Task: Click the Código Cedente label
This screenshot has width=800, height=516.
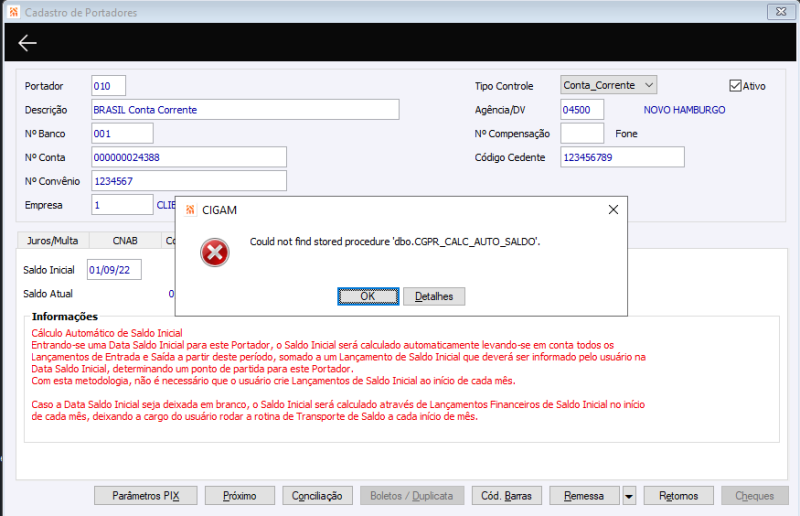Action: pos(510,158)
